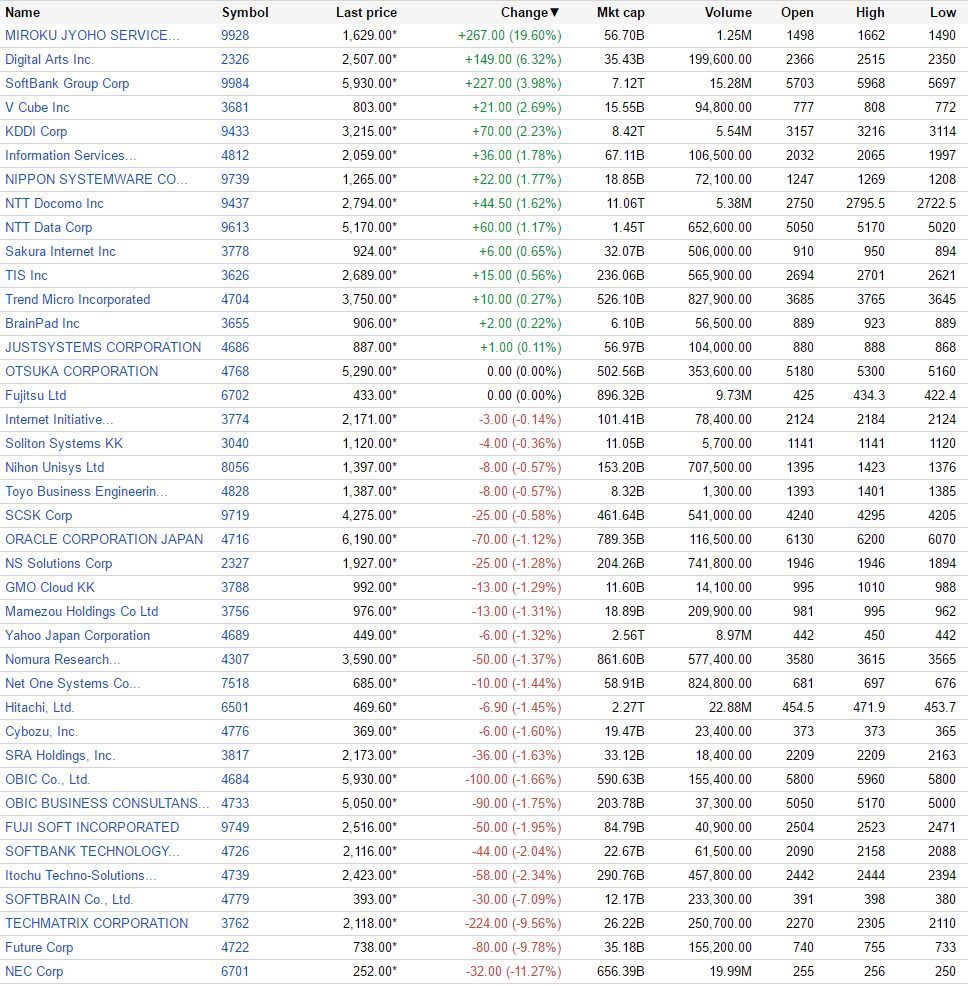The width and height of the screenshot is (968, 986).
Task: Open TIS Inc link
Action: [x=26, y=275]
